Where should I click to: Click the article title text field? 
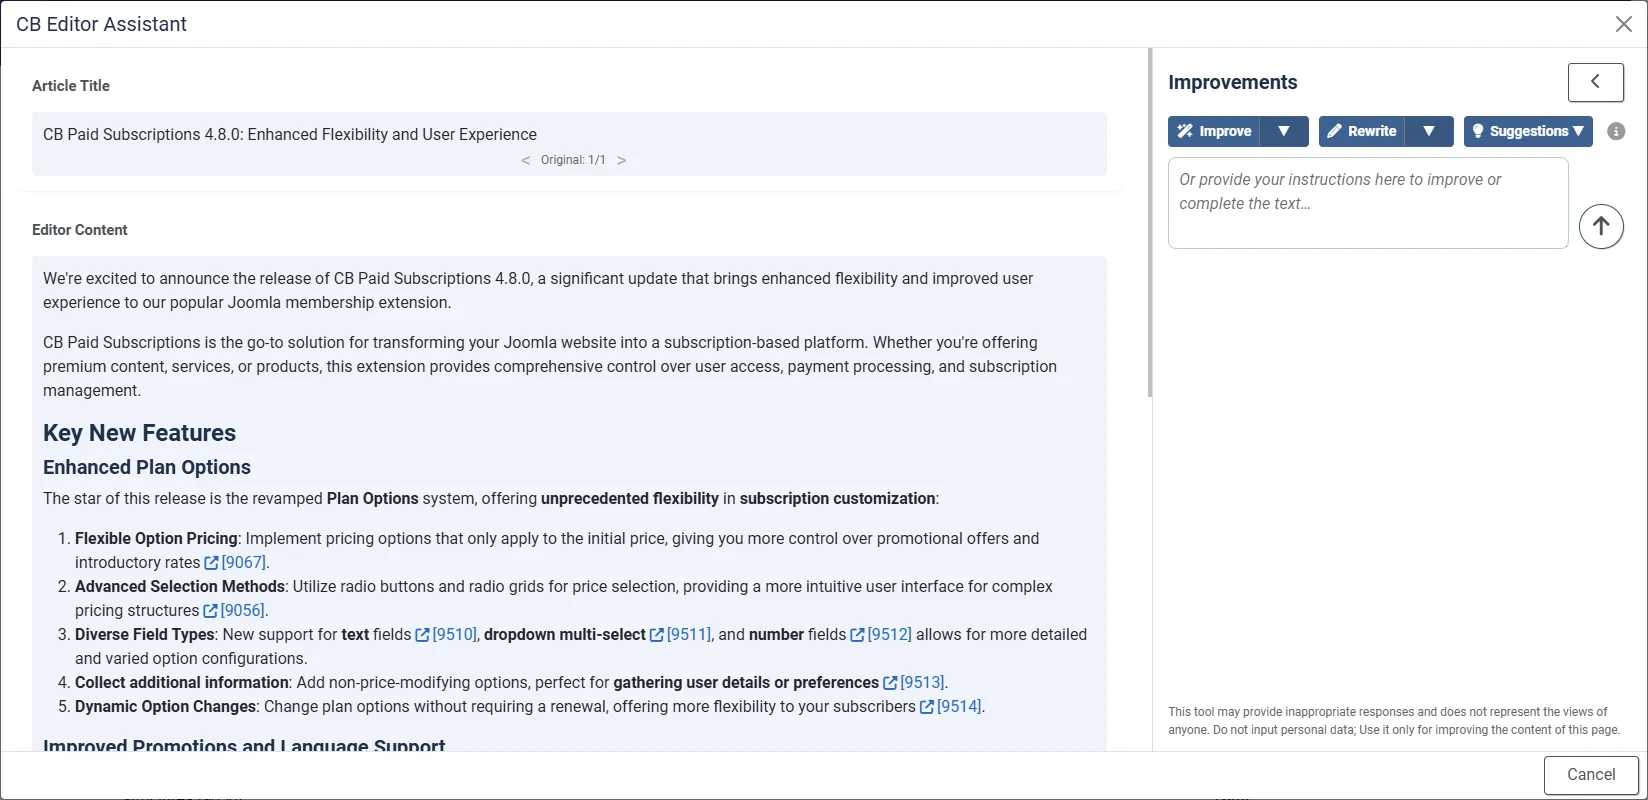click(x=569, y=144)
